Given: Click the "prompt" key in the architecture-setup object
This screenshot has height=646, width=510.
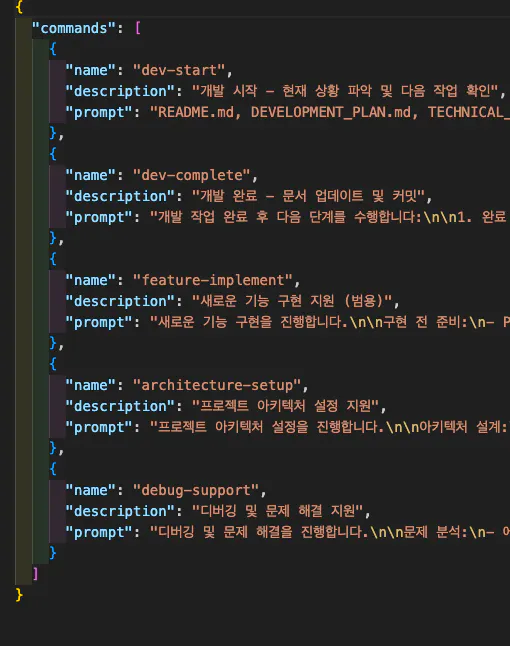Looking at the screenshot, I should (x=99, y=427).
